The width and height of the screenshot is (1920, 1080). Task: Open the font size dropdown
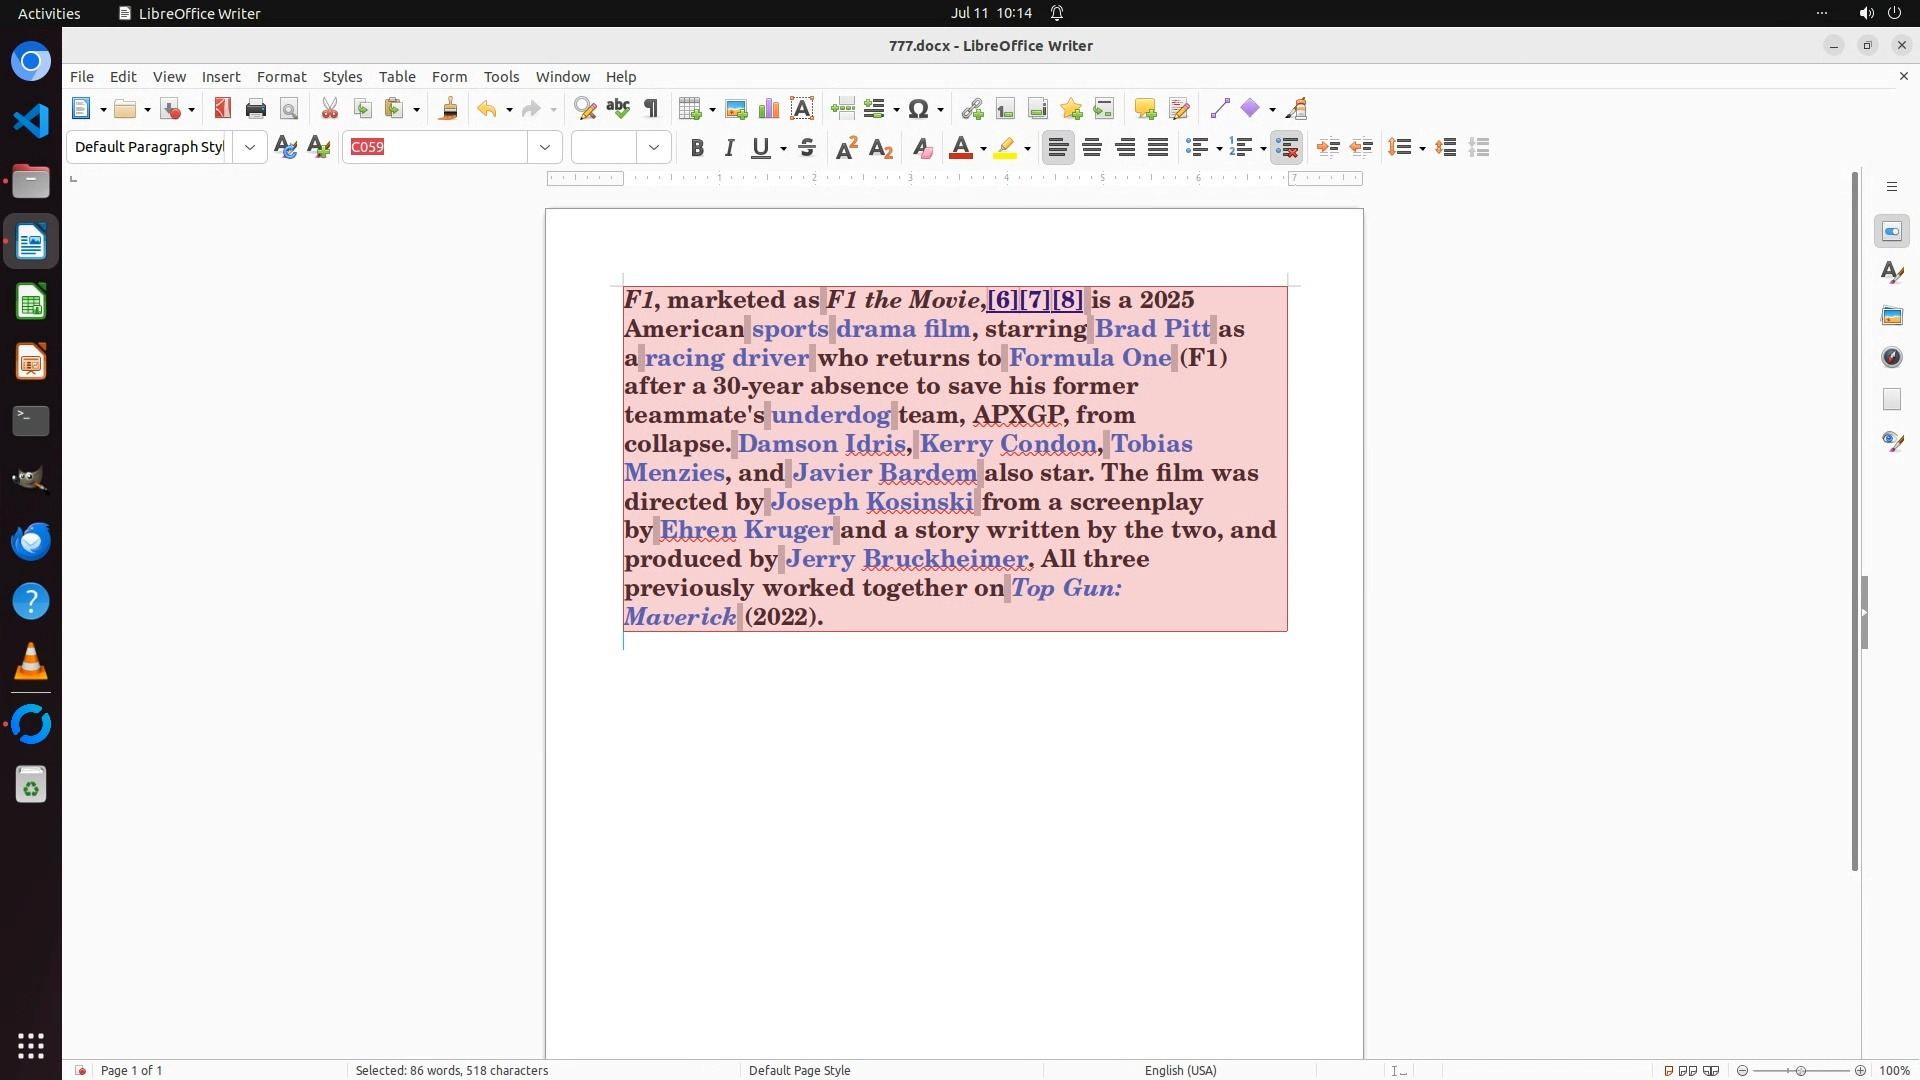click(654, 147)
